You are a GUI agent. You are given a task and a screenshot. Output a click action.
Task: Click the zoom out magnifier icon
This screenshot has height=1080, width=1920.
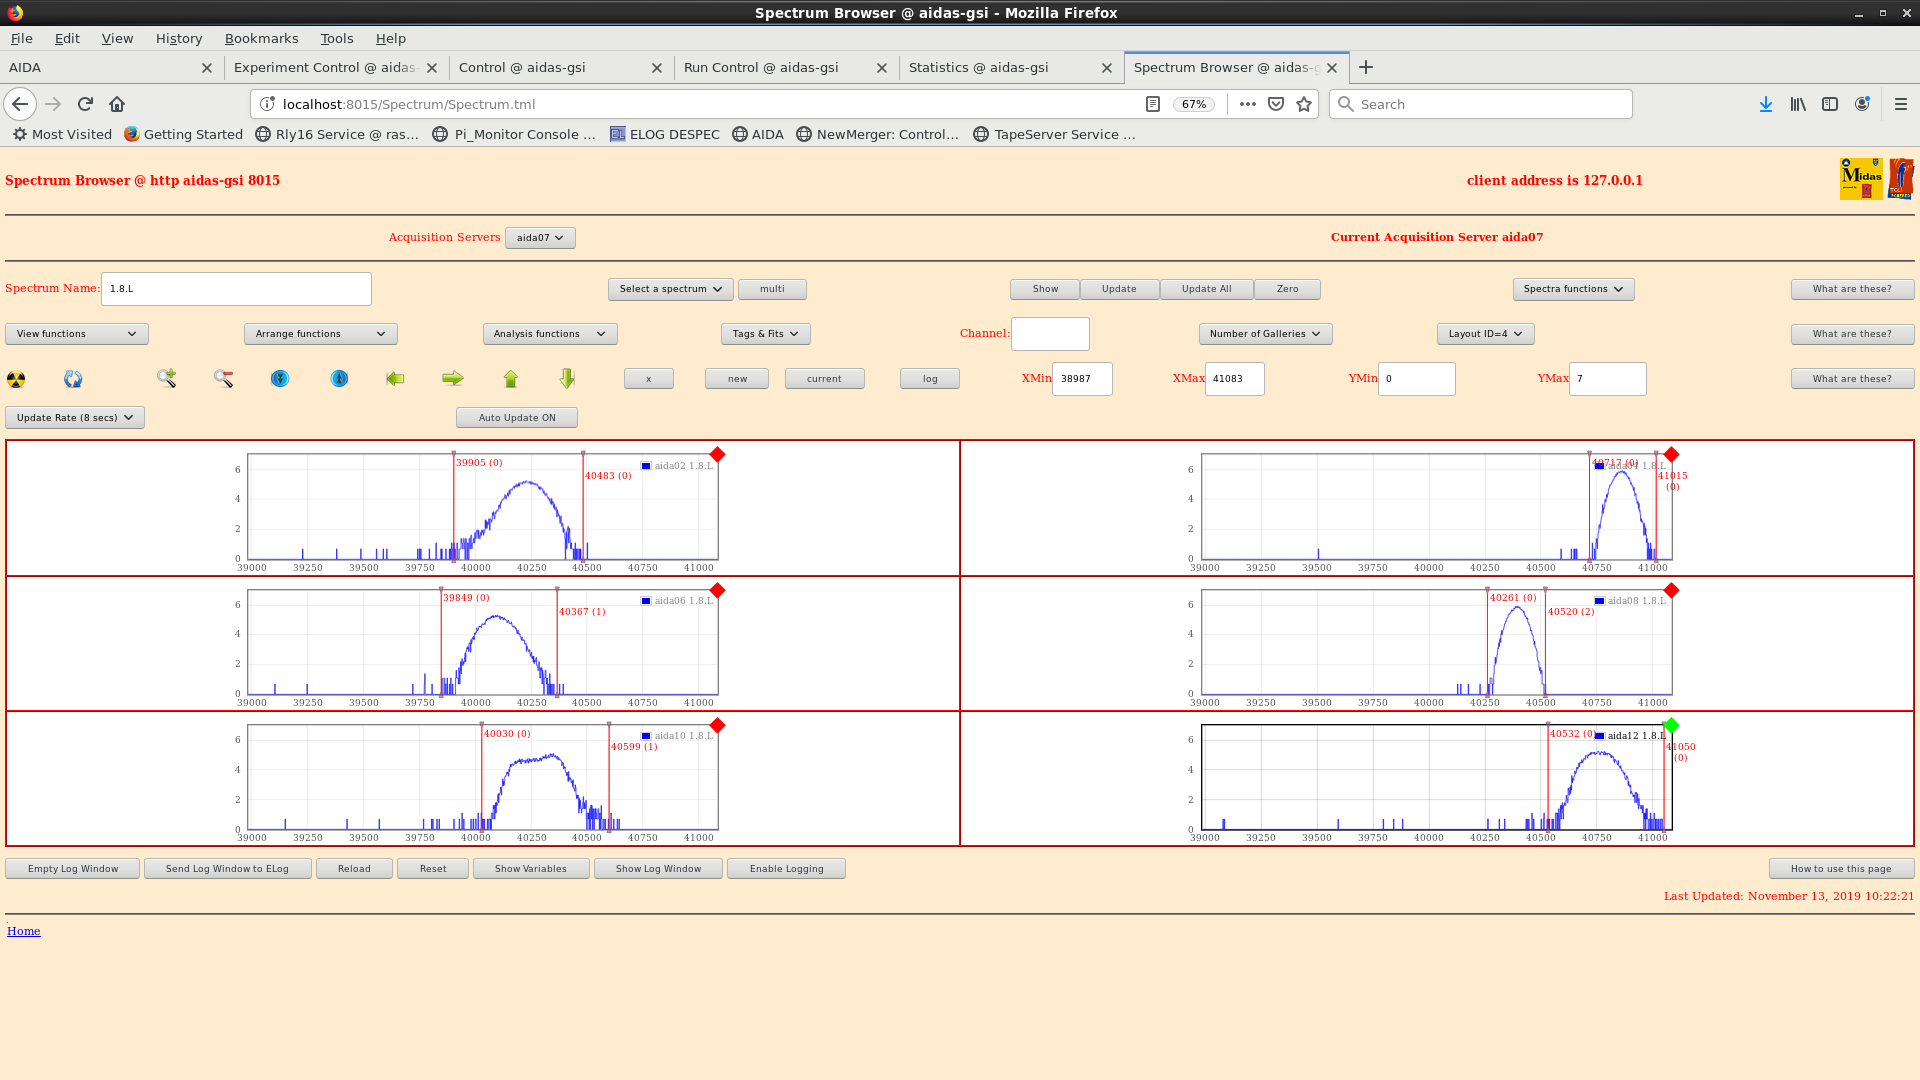(x=223, y=378)
